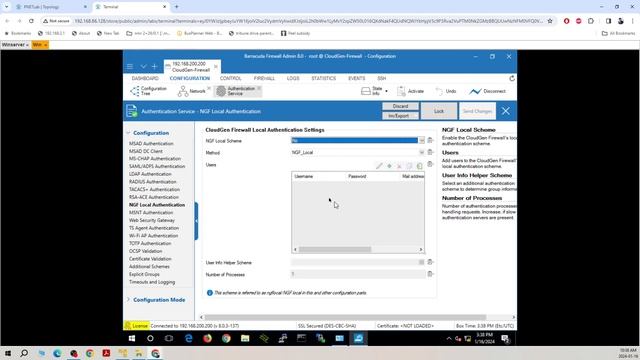Image resolution: width=640 pixels, height=360 pixels.
Task: Select MSAD Authentication in the sidebar
Action: [151, 144]
